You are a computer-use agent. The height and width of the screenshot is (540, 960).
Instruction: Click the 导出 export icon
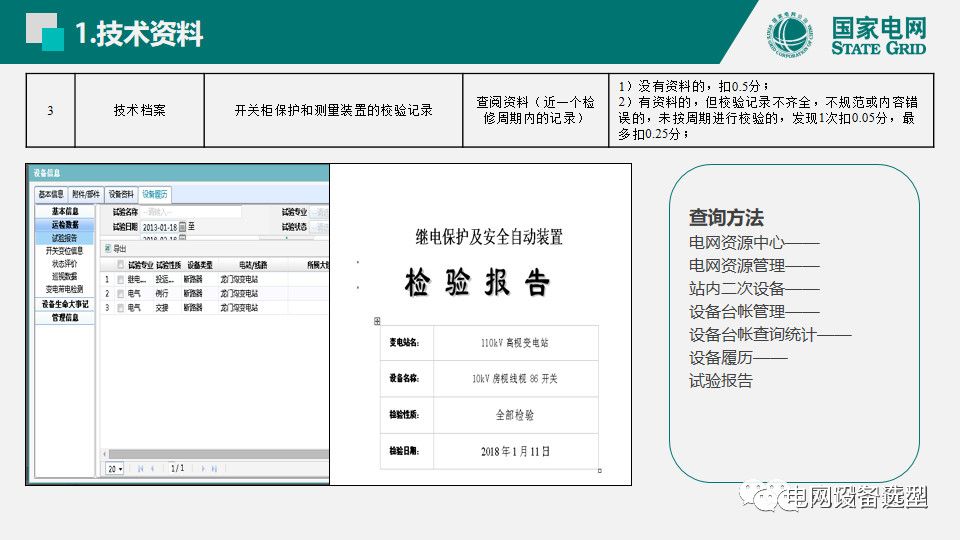[x=108, y=248]
